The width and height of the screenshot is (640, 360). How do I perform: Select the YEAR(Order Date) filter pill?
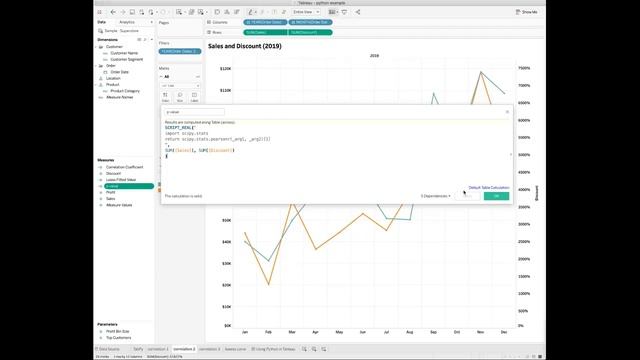[180, 51]
